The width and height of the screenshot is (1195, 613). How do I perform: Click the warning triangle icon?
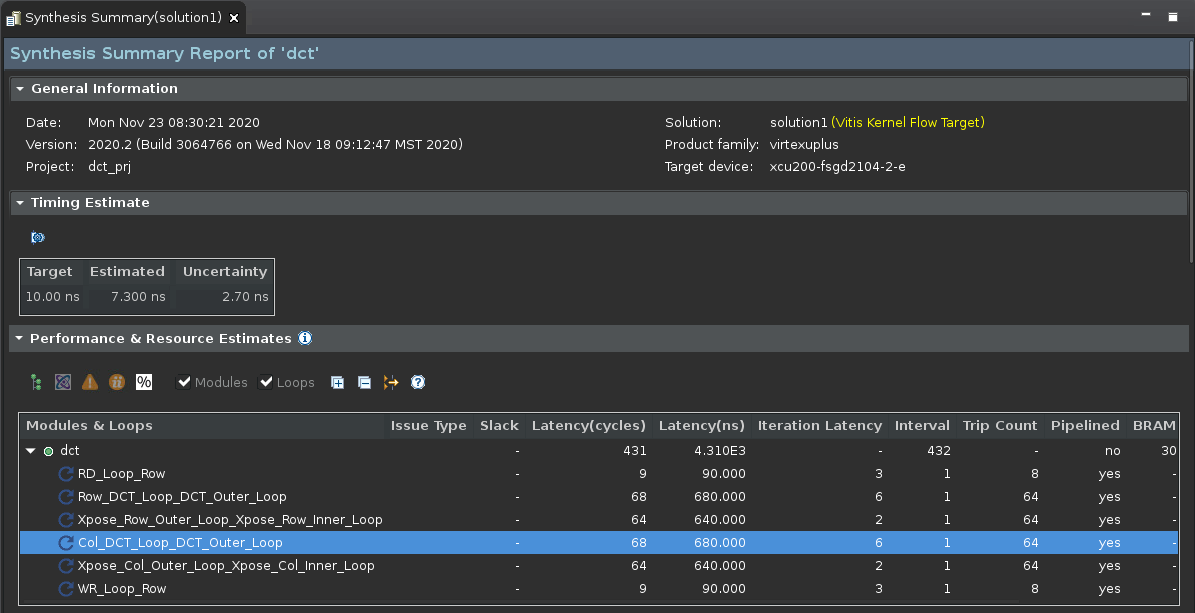[90, 382]
